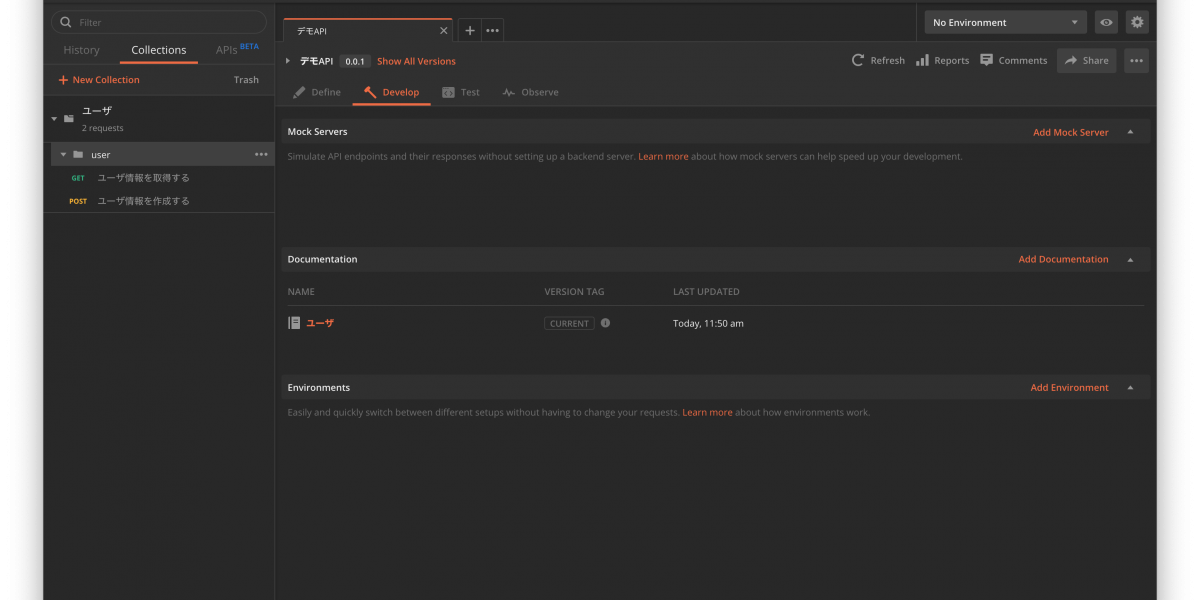Open the tab options ellipsis next to plus
The height and width of the screenshot is (600, 1200).
coord(492,30)
